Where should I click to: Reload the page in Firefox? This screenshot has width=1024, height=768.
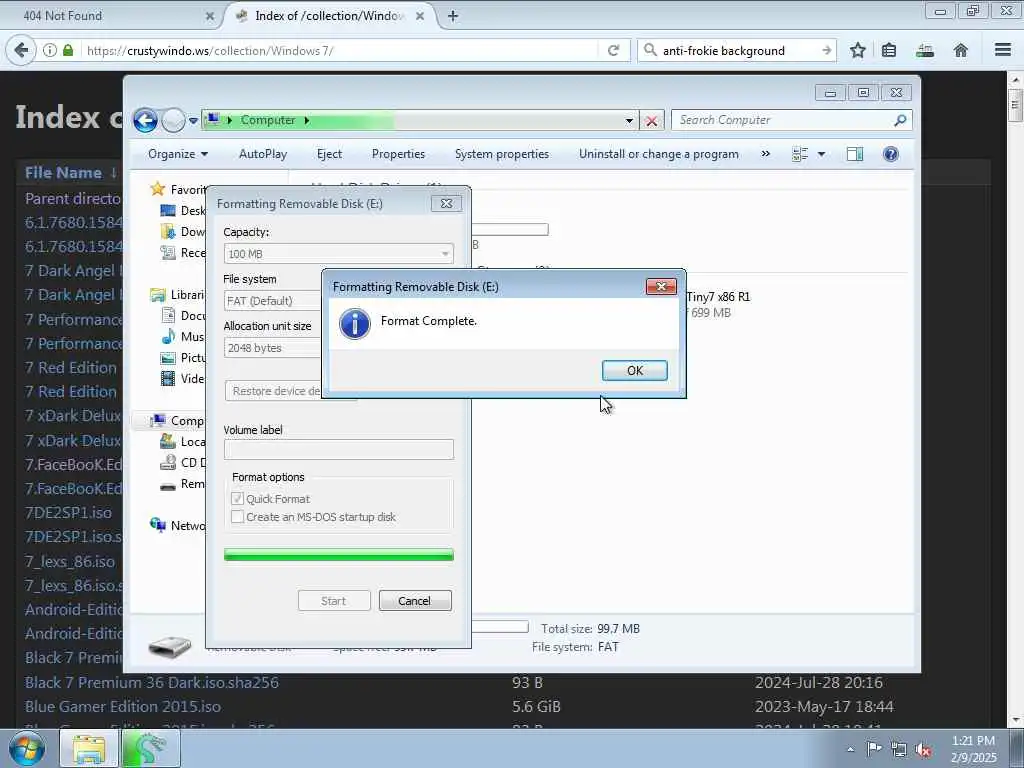tap(613, 50)
